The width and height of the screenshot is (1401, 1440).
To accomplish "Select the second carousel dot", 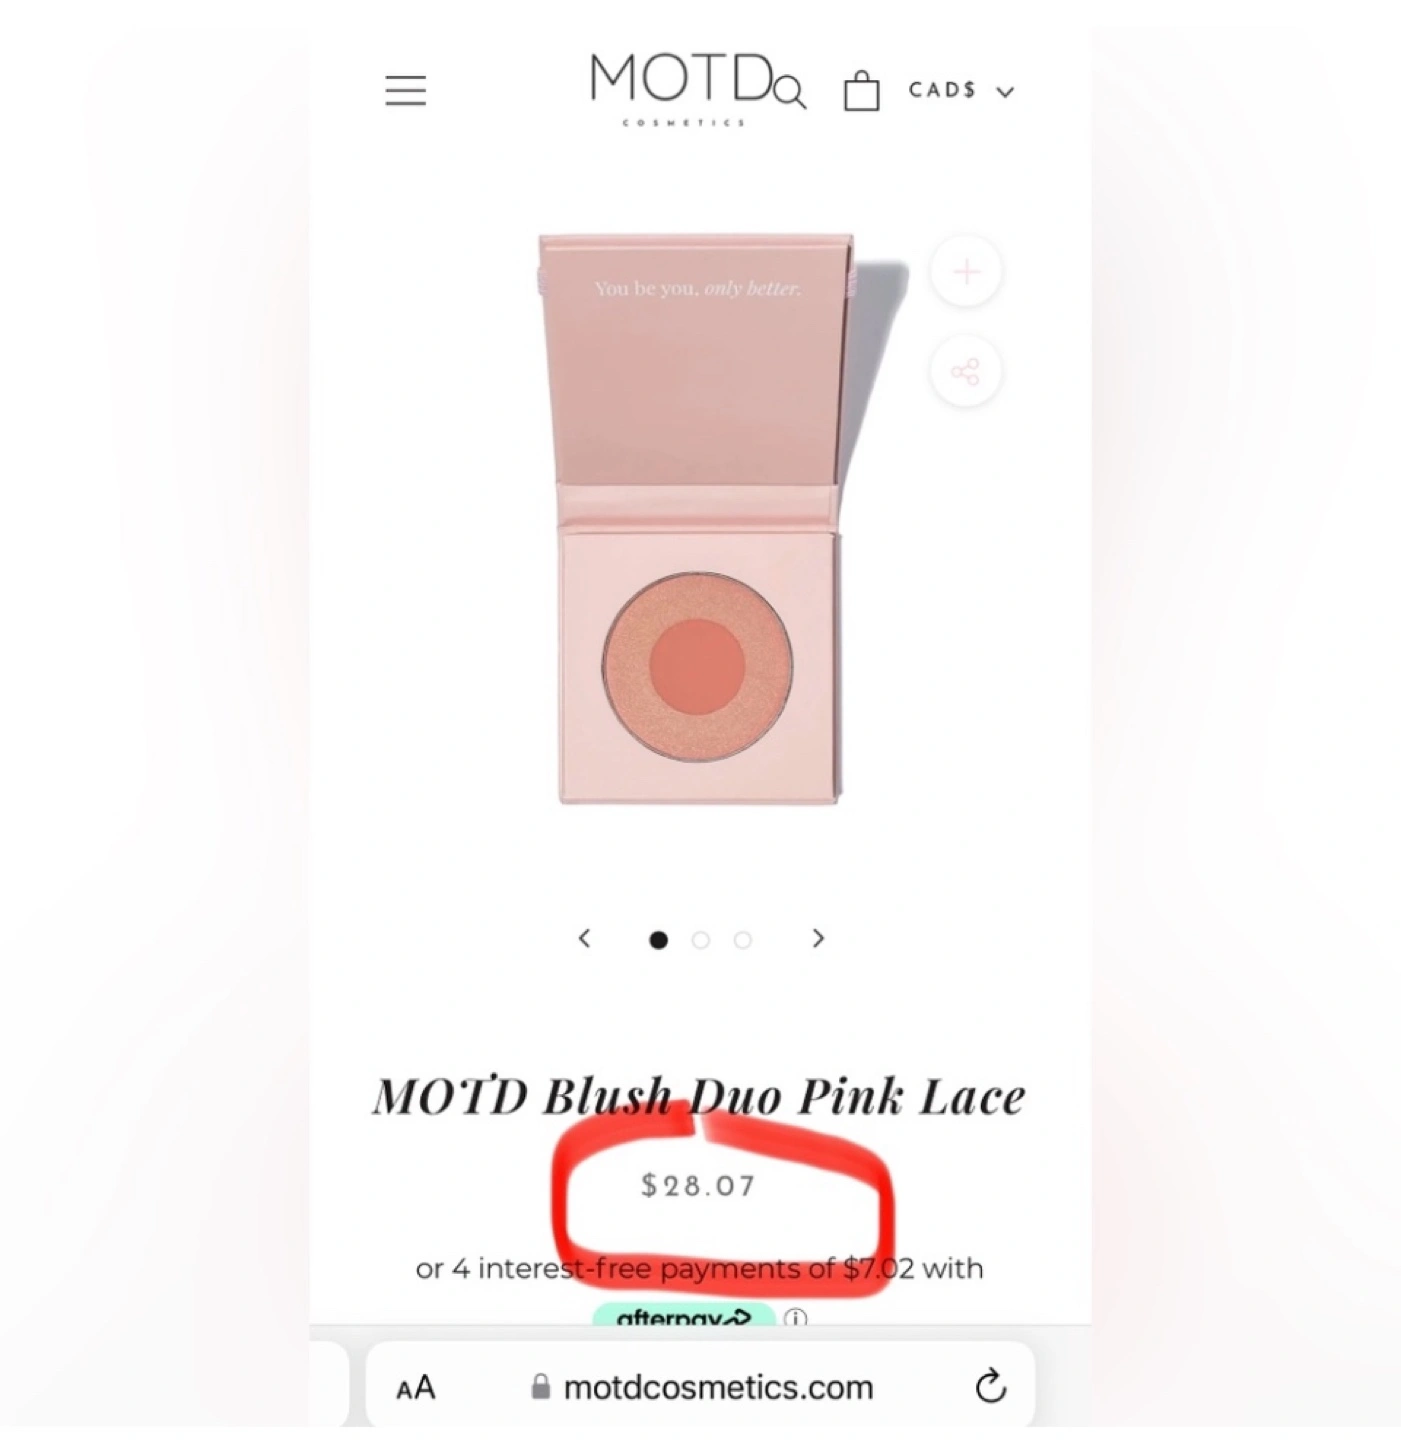I will click(700, 940).
